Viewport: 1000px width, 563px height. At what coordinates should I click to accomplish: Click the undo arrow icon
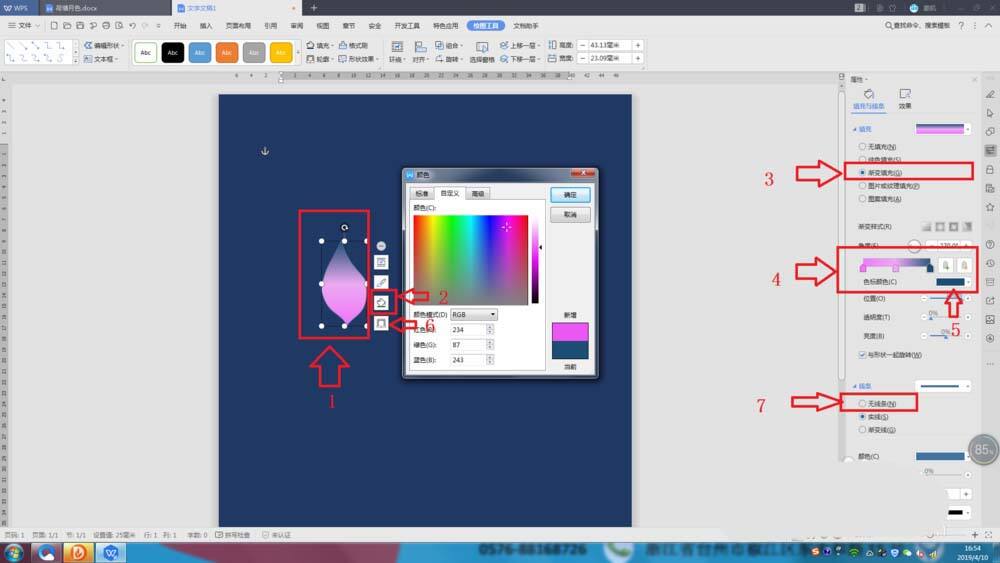(132, 26)
